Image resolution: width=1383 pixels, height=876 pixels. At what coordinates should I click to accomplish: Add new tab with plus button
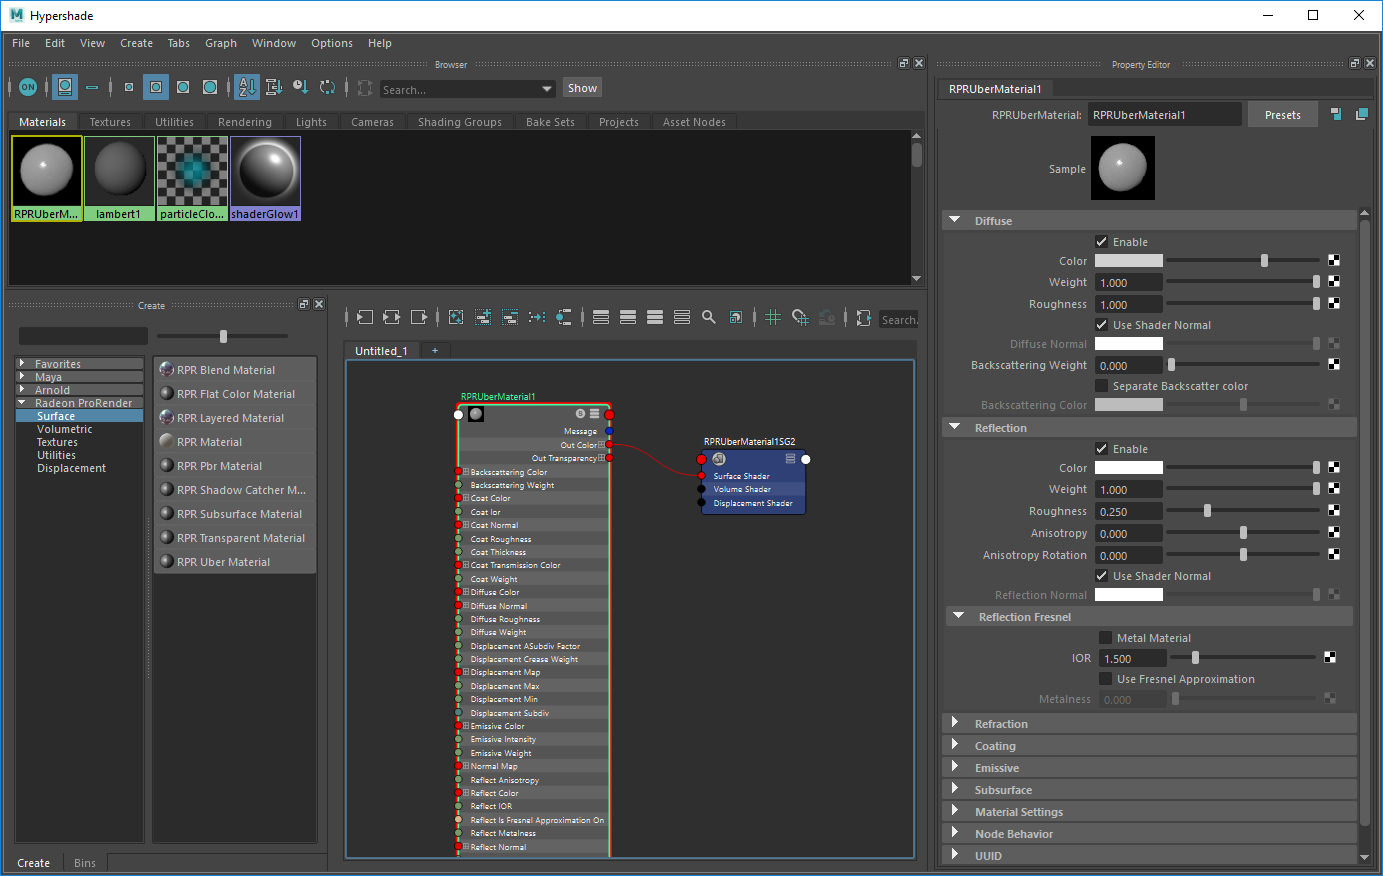pos(434,350)
